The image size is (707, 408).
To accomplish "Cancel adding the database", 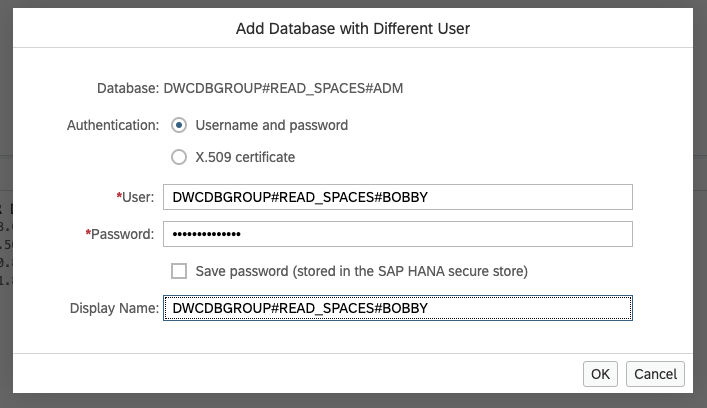I will point(655,374).
